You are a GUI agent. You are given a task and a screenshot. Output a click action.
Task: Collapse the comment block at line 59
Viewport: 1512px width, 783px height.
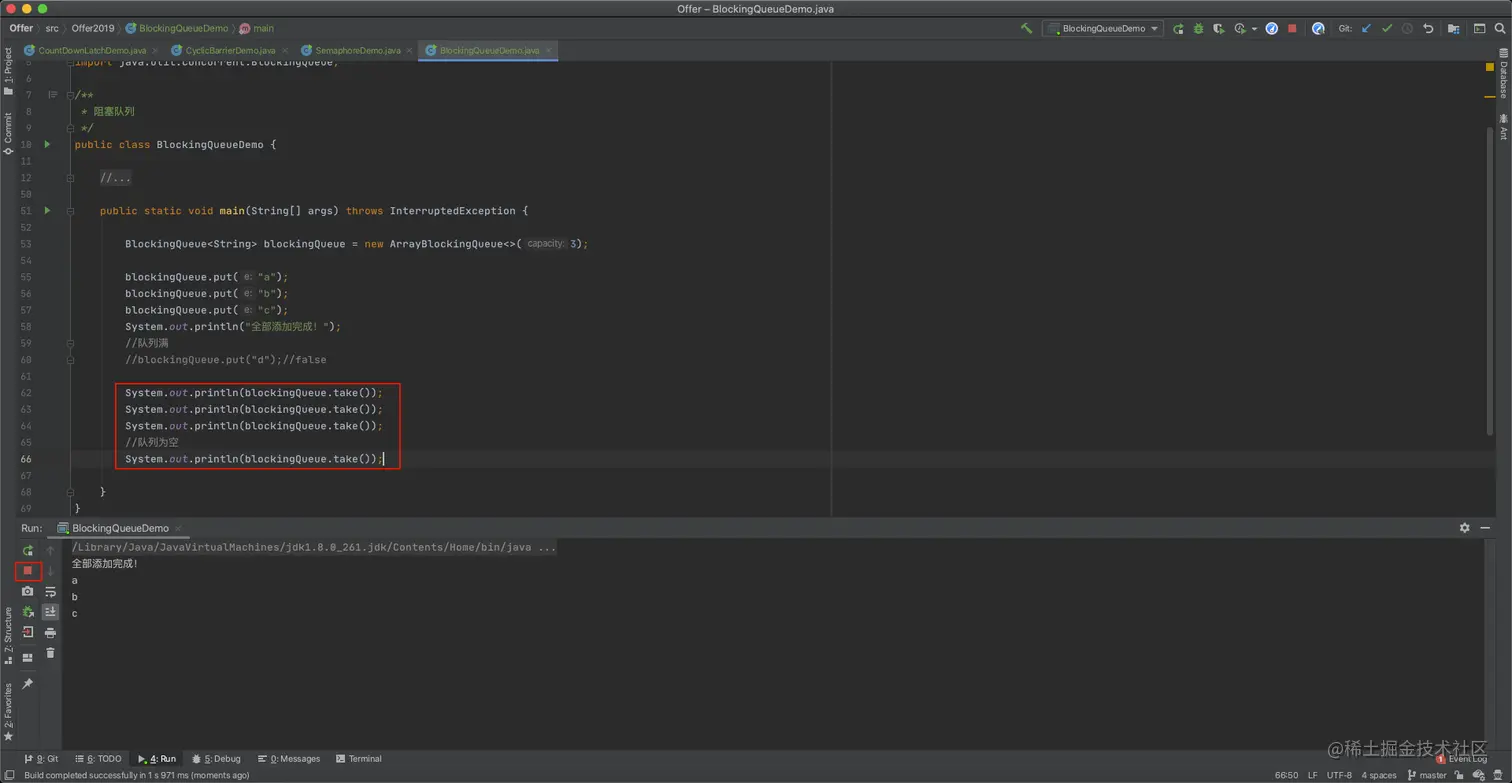(x=70, y=343)
